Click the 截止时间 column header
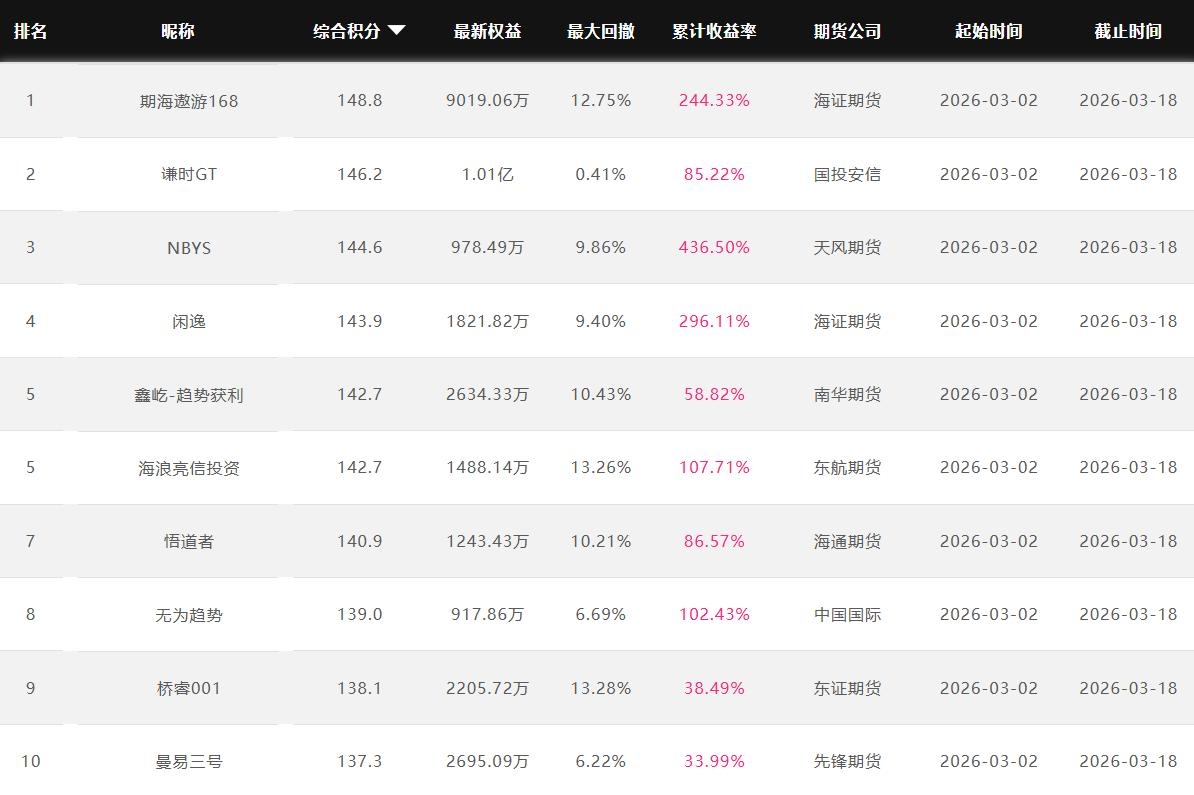 [x=1127, y=31]
